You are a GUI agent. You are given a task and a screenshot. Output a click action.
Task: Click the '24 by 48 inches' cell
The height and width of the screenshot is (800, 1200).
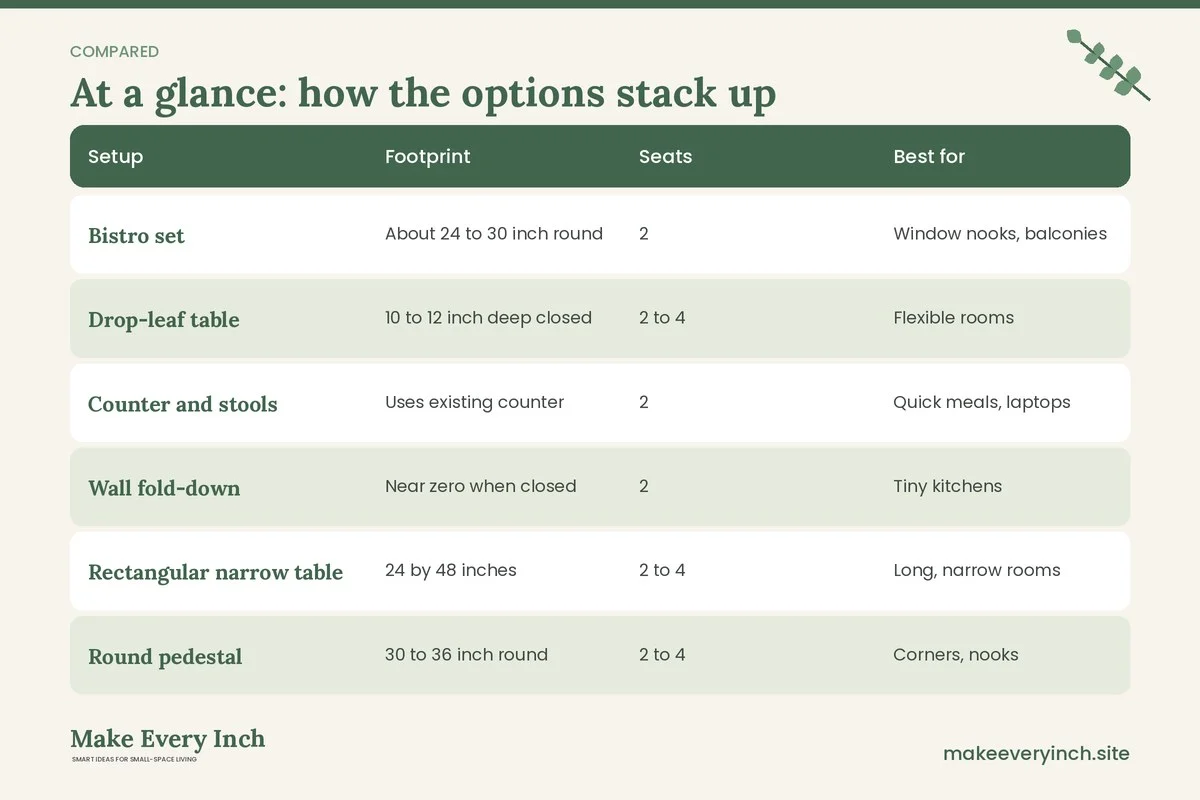[x=450, y=570]
